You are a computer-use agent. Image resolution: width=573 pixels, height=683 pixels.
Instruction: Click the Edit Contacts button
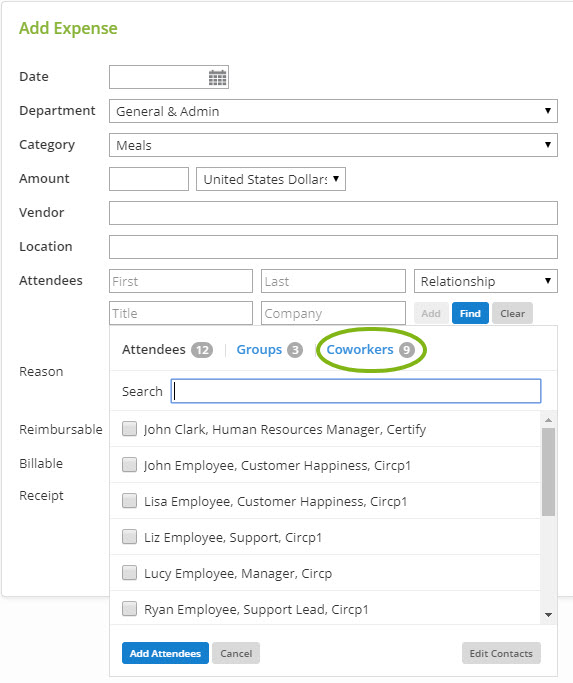click(501, 653)
